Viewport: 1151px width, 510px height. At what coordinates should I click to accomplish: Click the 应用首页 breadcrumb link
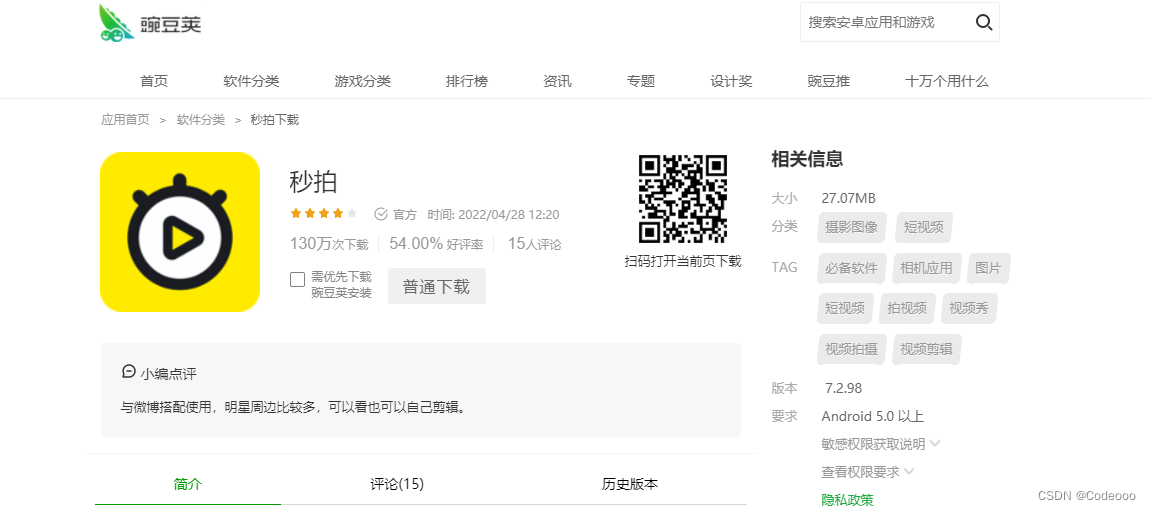[x=126, y=120]
